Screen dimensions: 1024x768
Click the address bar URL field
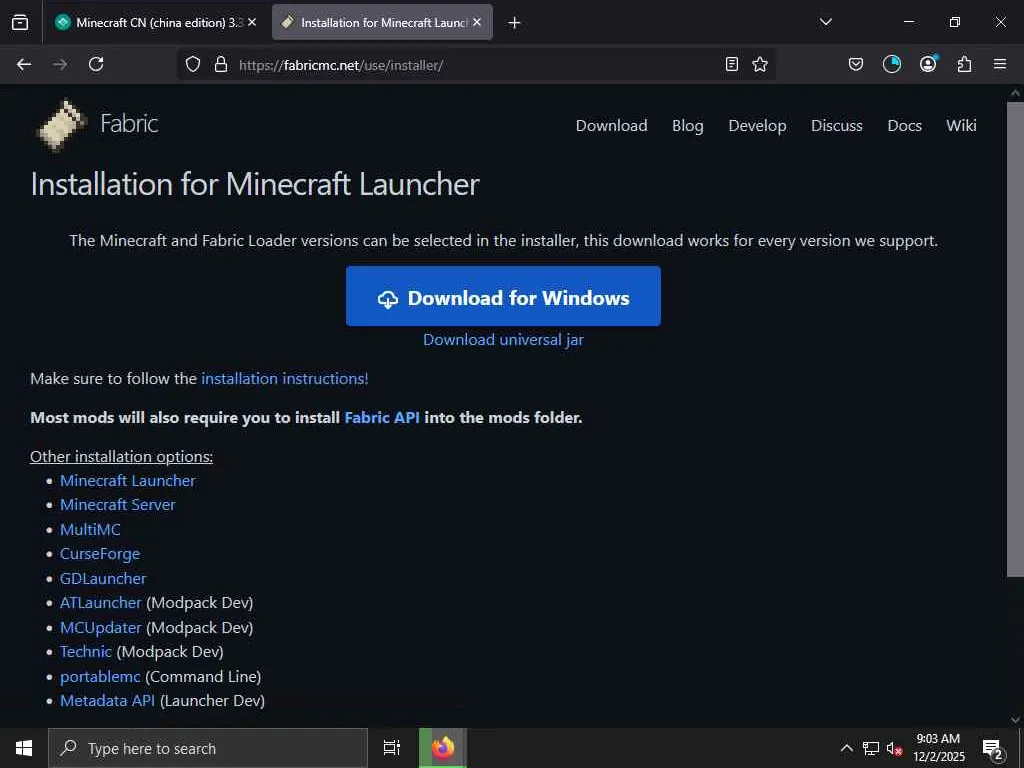point(477,64)
